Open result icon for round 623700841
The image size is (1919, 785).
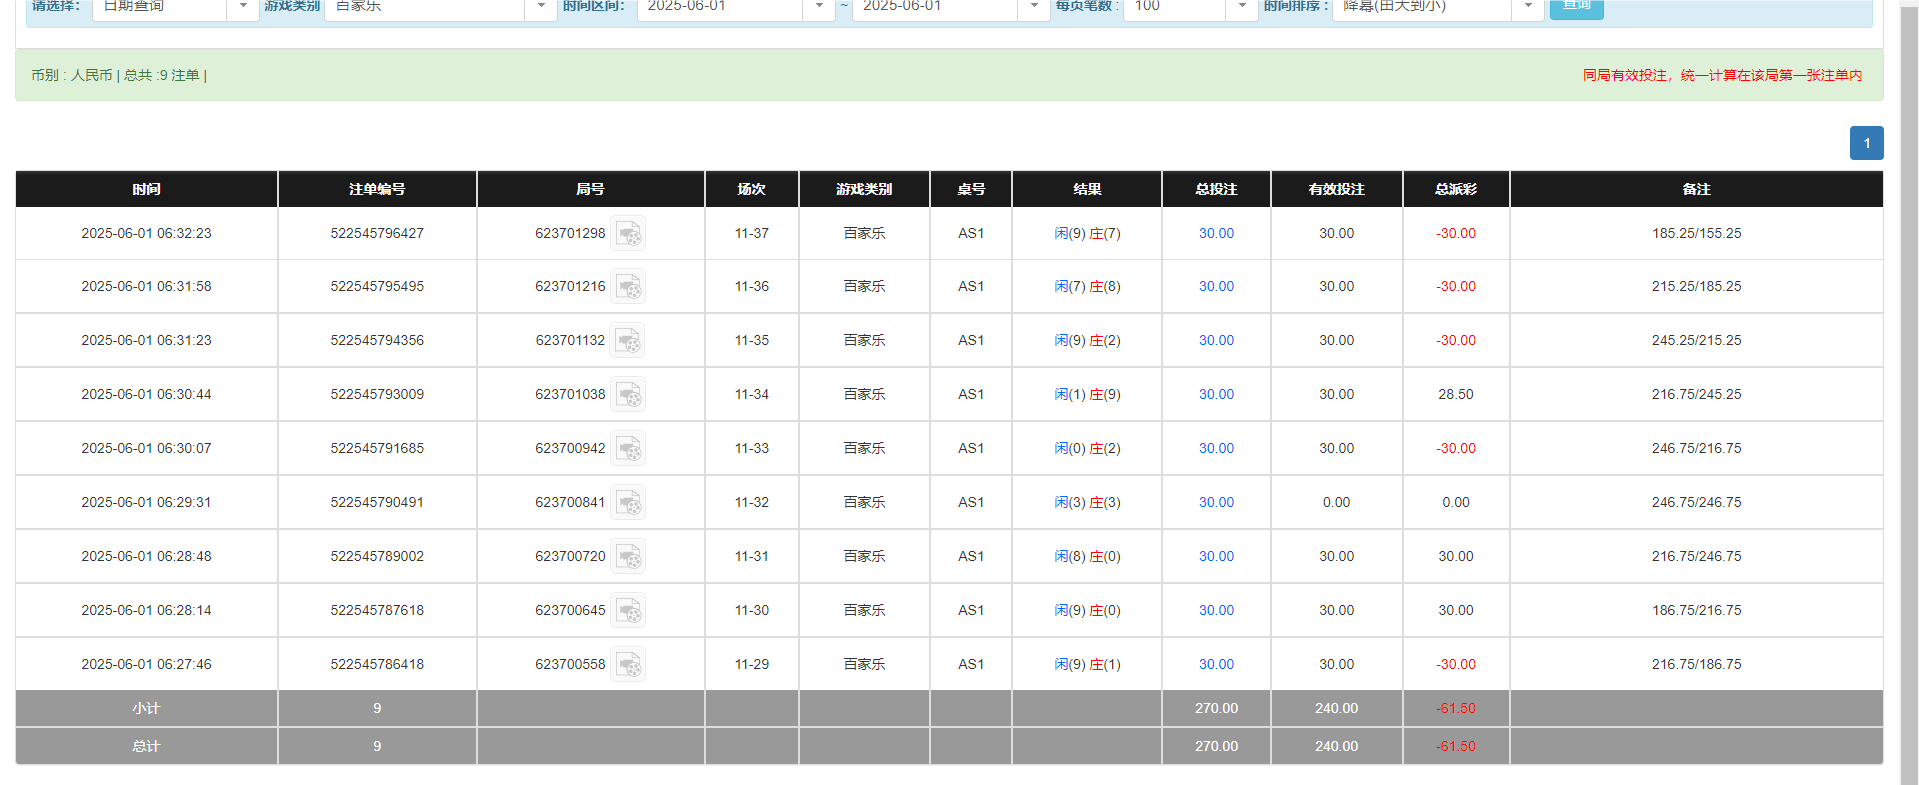tap(628, 503)
